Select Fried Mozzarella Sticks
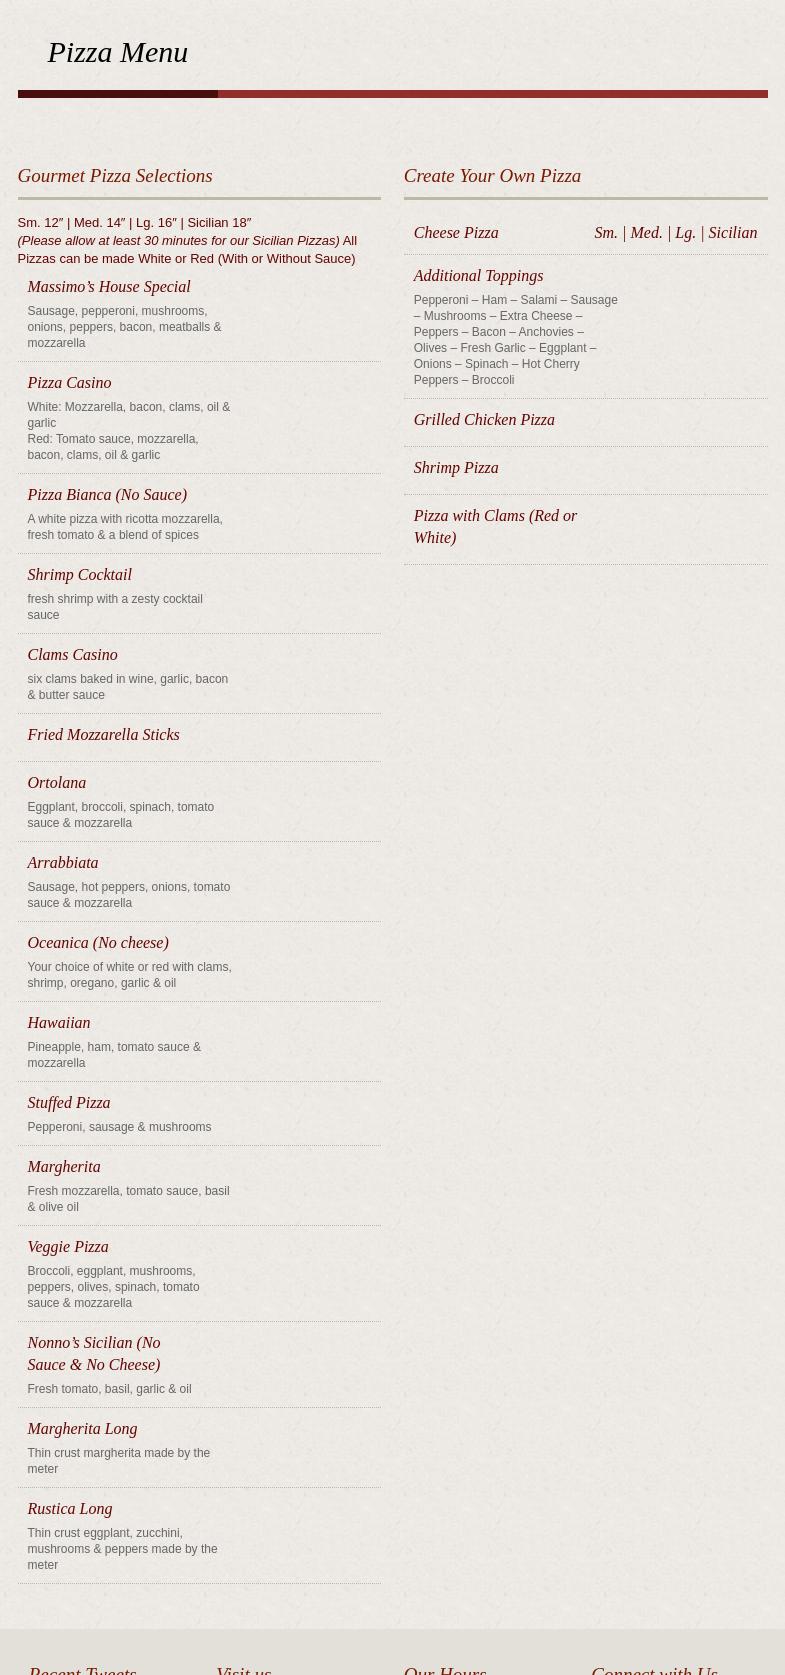785x1675 pixels. tap(103, 735)
